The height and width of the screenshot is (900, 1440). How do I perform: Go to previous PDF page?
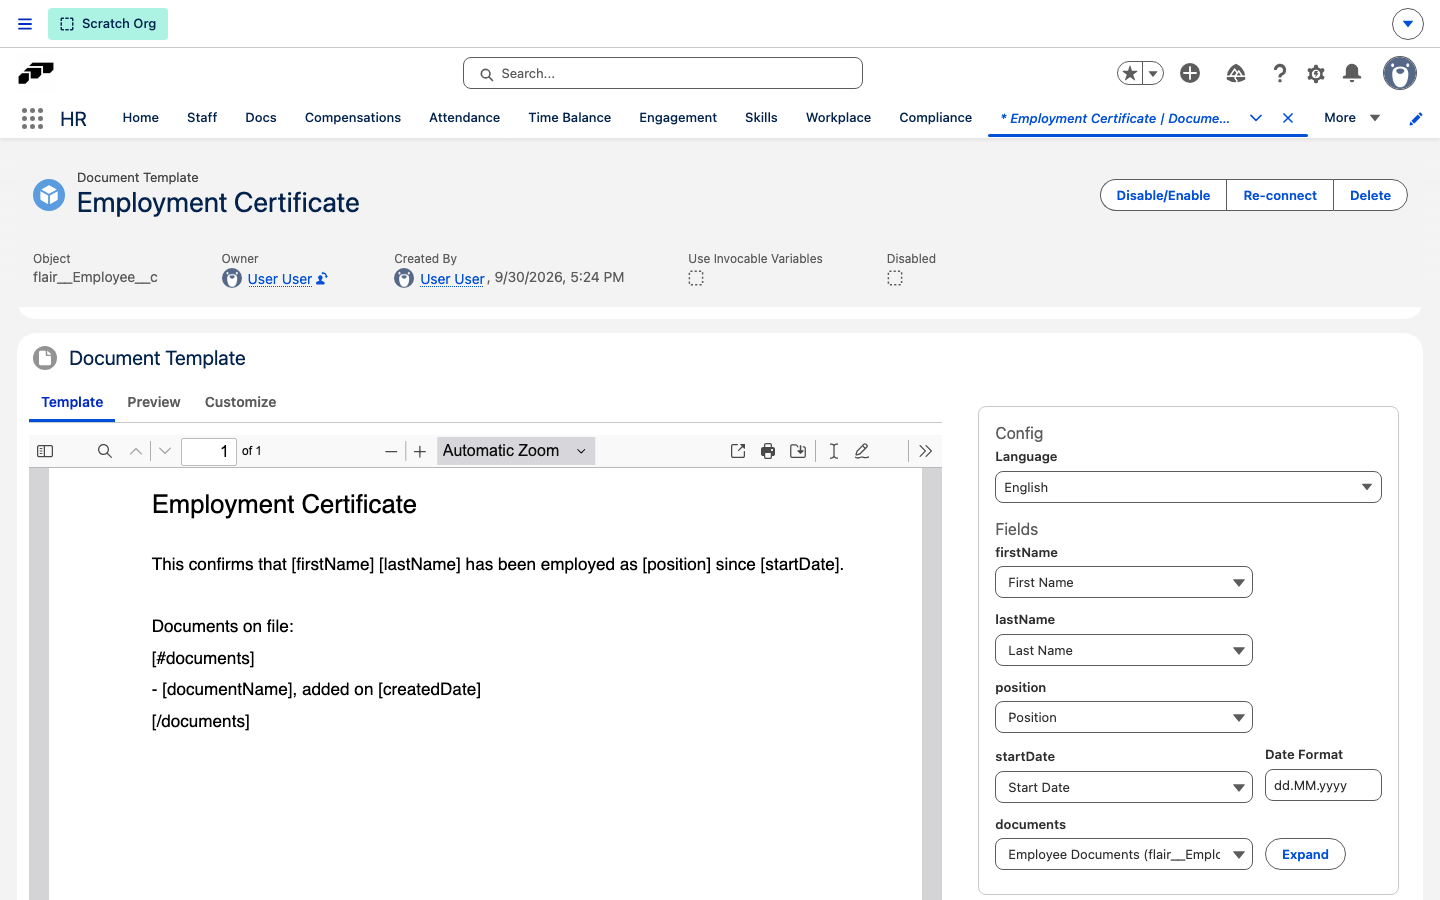(x=136, y=451)
